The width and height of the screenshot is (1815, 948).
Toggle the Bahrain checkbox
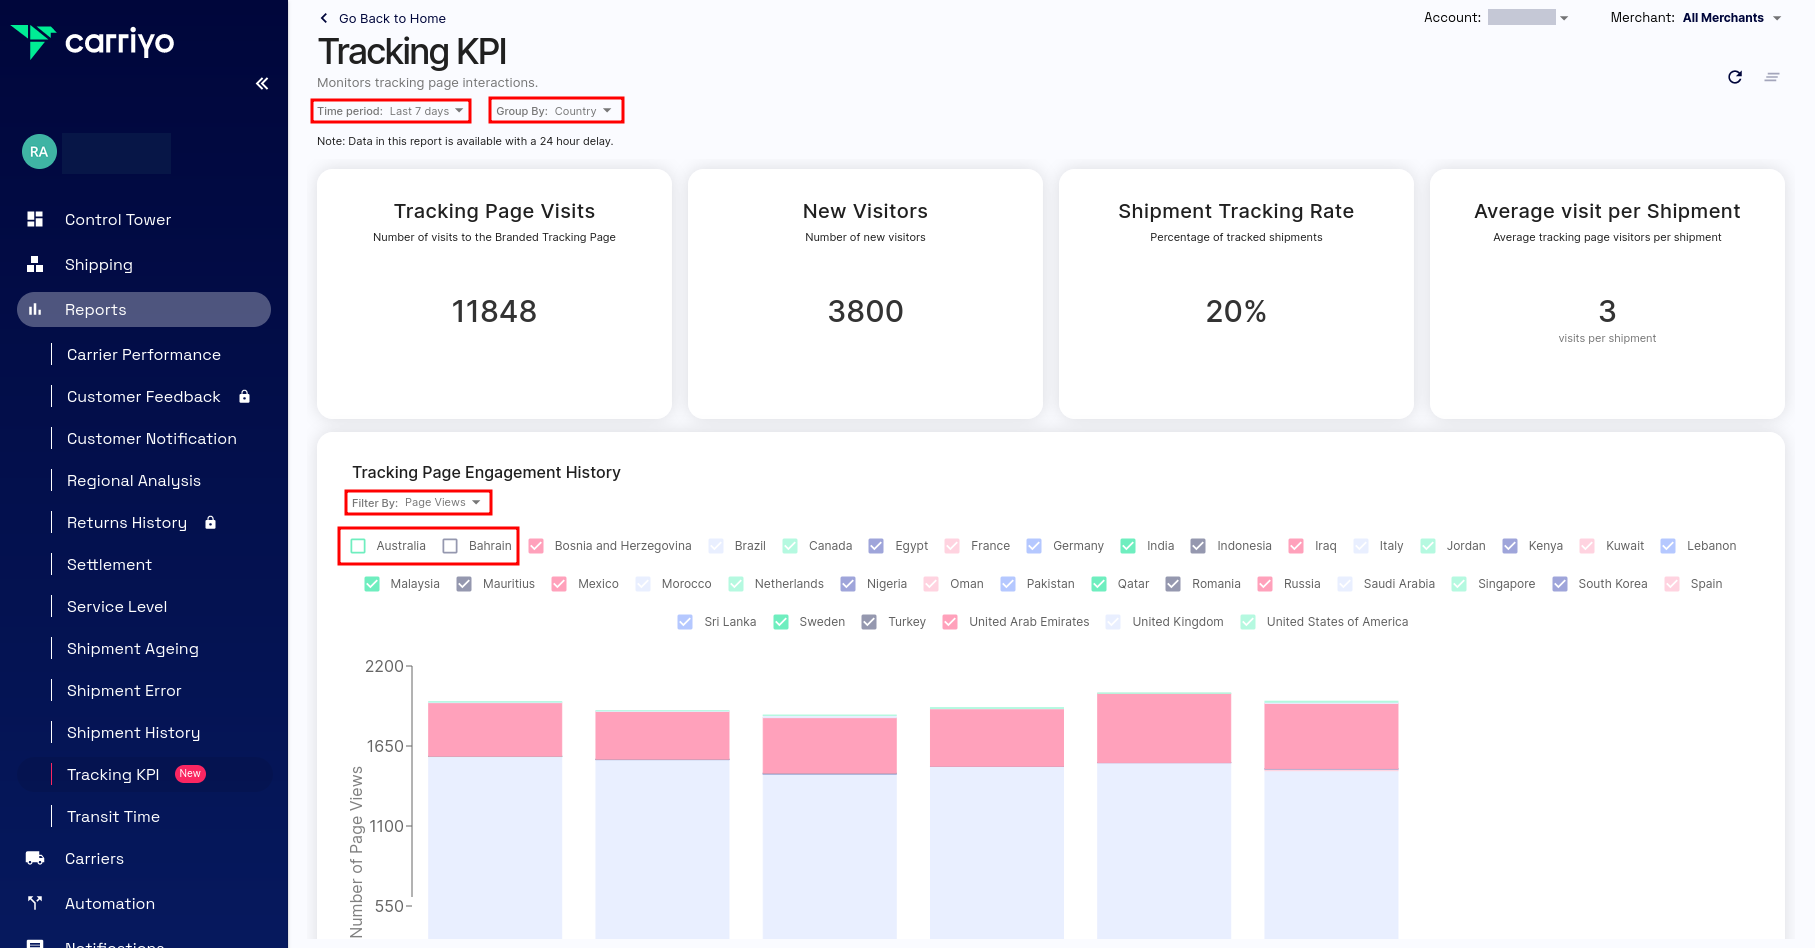click(x=450, y=546)
